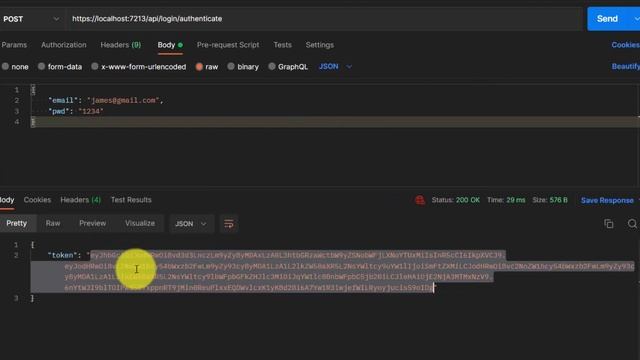Switch to the Params tab

(x=14, y=45)
